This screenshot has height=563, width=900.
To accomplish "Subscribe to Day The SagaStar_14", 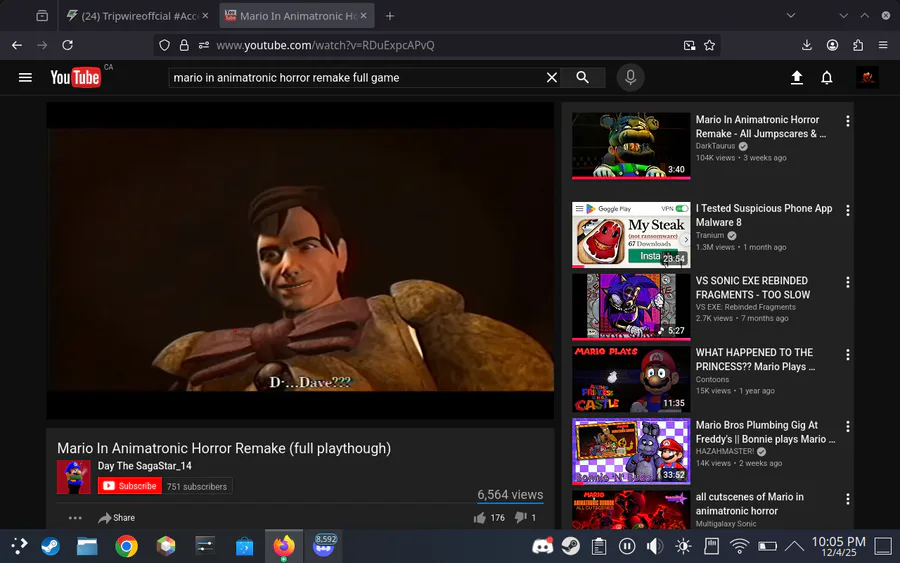I will click(x=130, y=486).
